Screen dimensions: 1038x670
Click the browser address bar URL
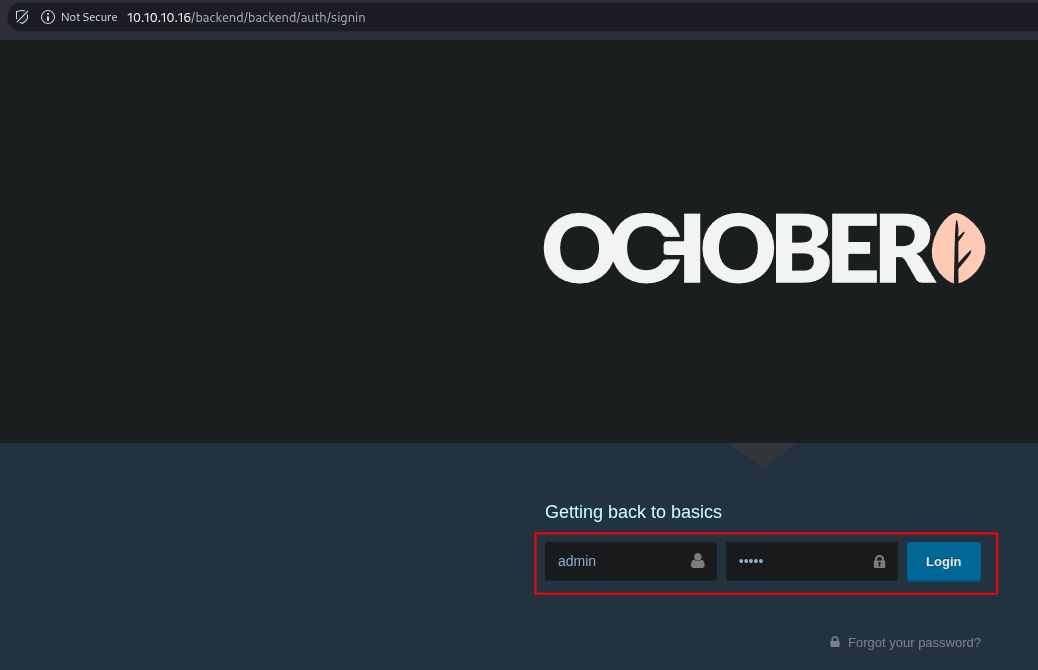(x=246, y=17)
